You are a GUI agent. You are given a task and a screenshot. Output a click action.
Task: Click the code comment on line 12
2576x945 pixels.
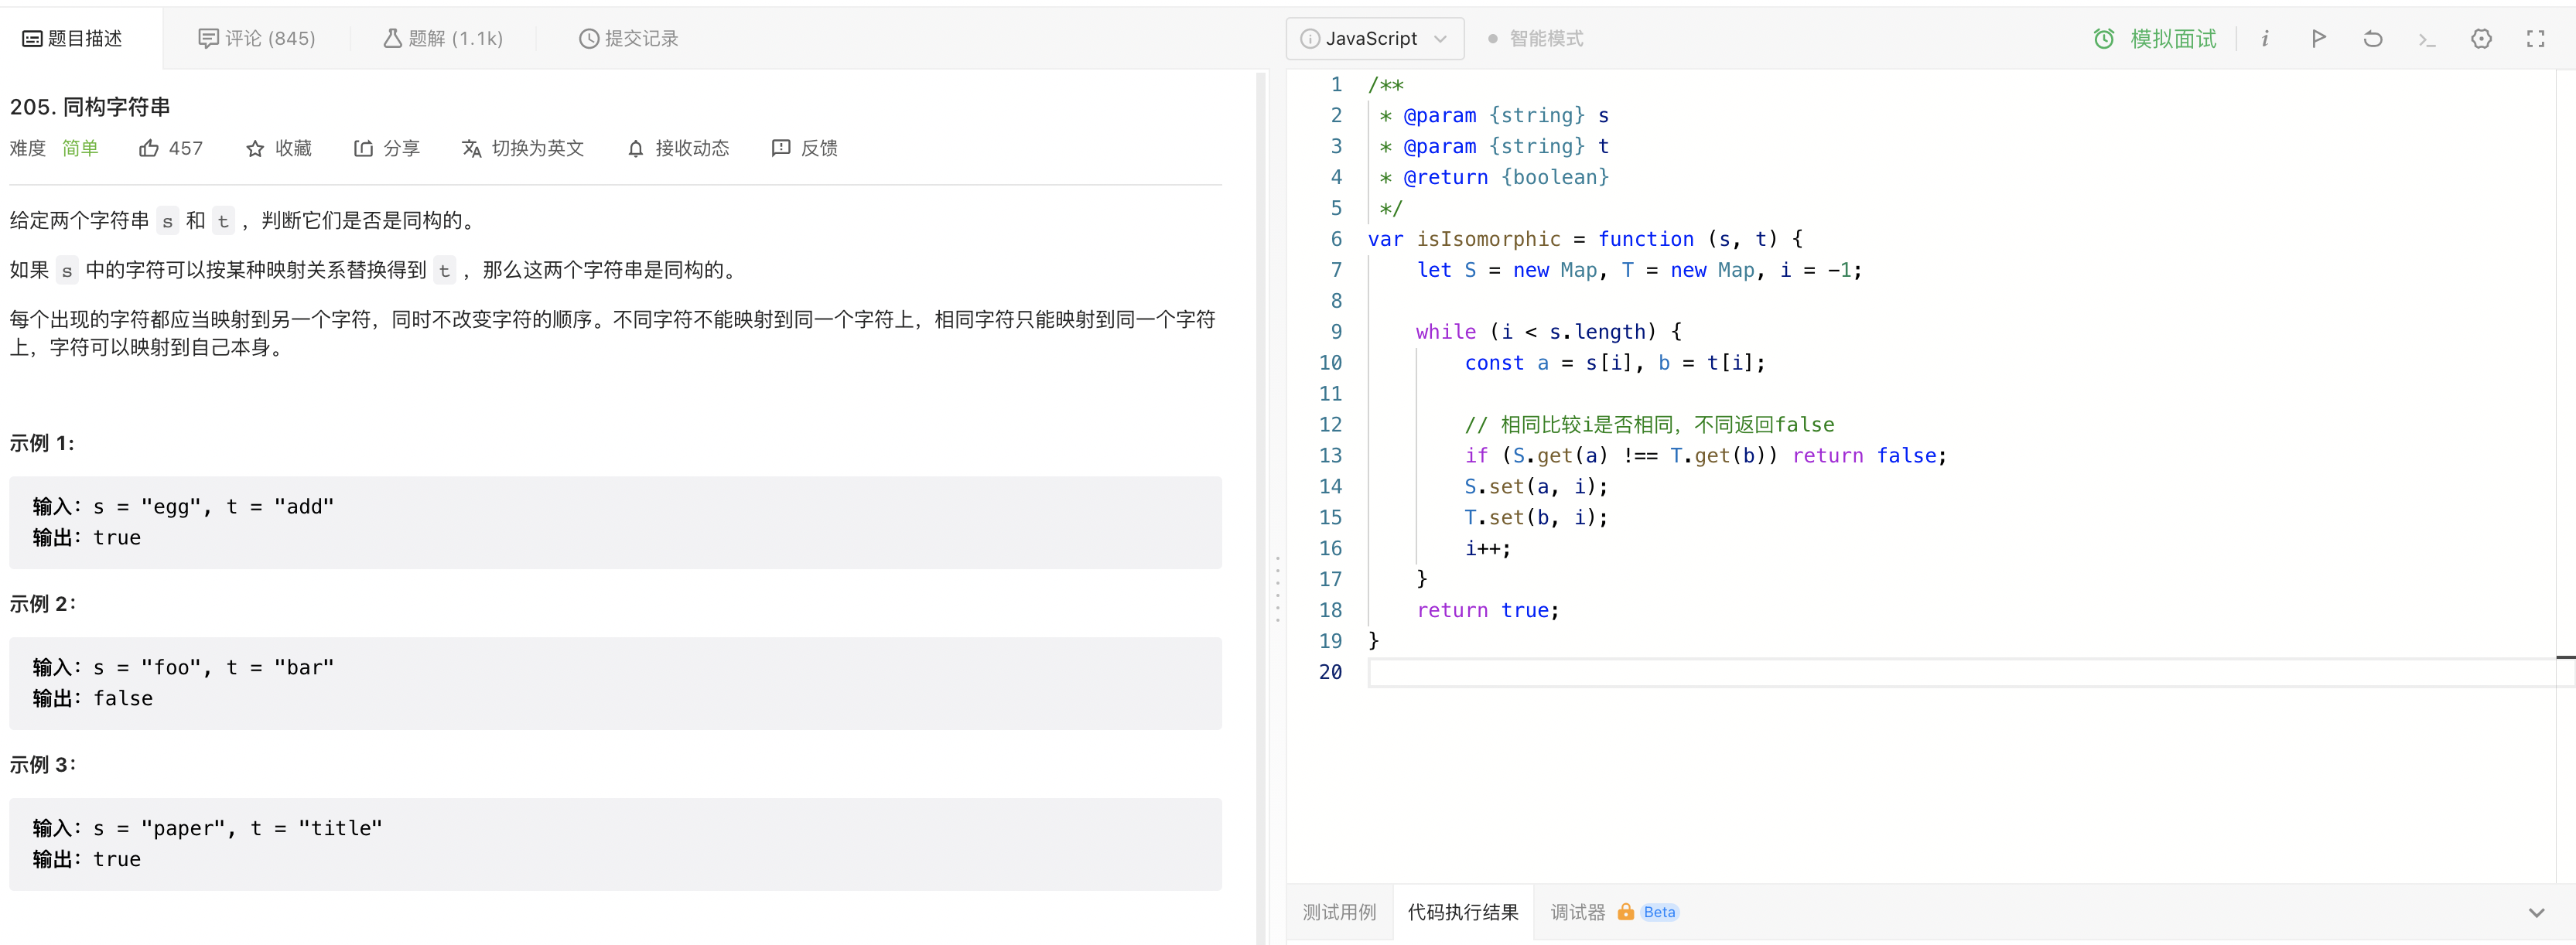pyautogui.click(x=1649, y=425)
